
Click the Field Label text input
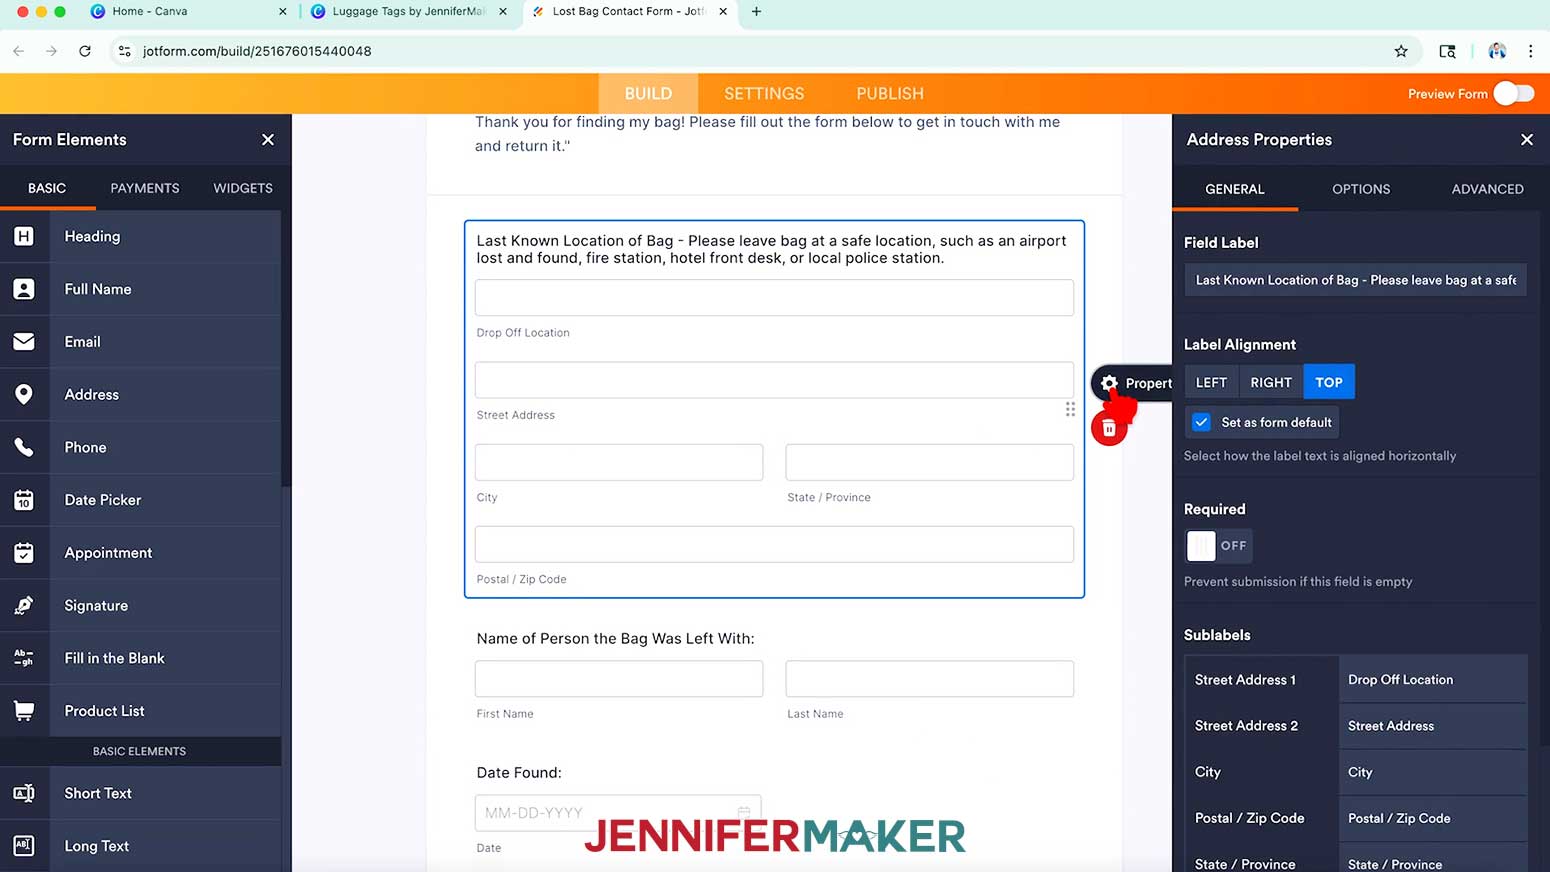click(1355, 280)
